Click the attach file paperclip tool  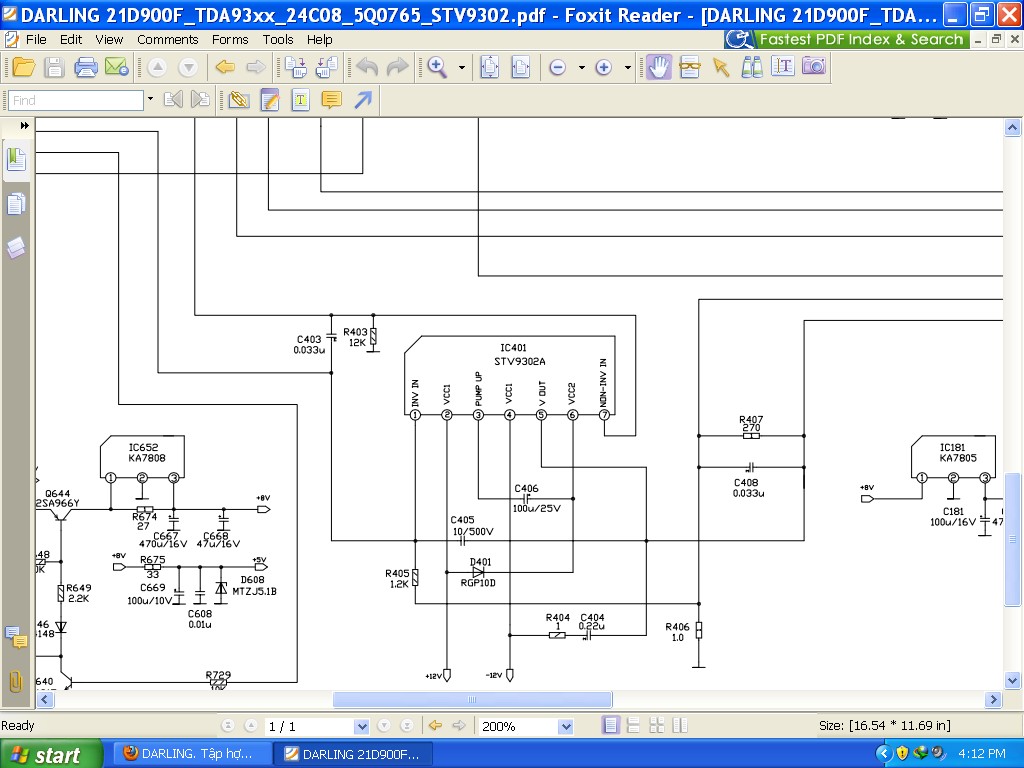click(239, 100)
